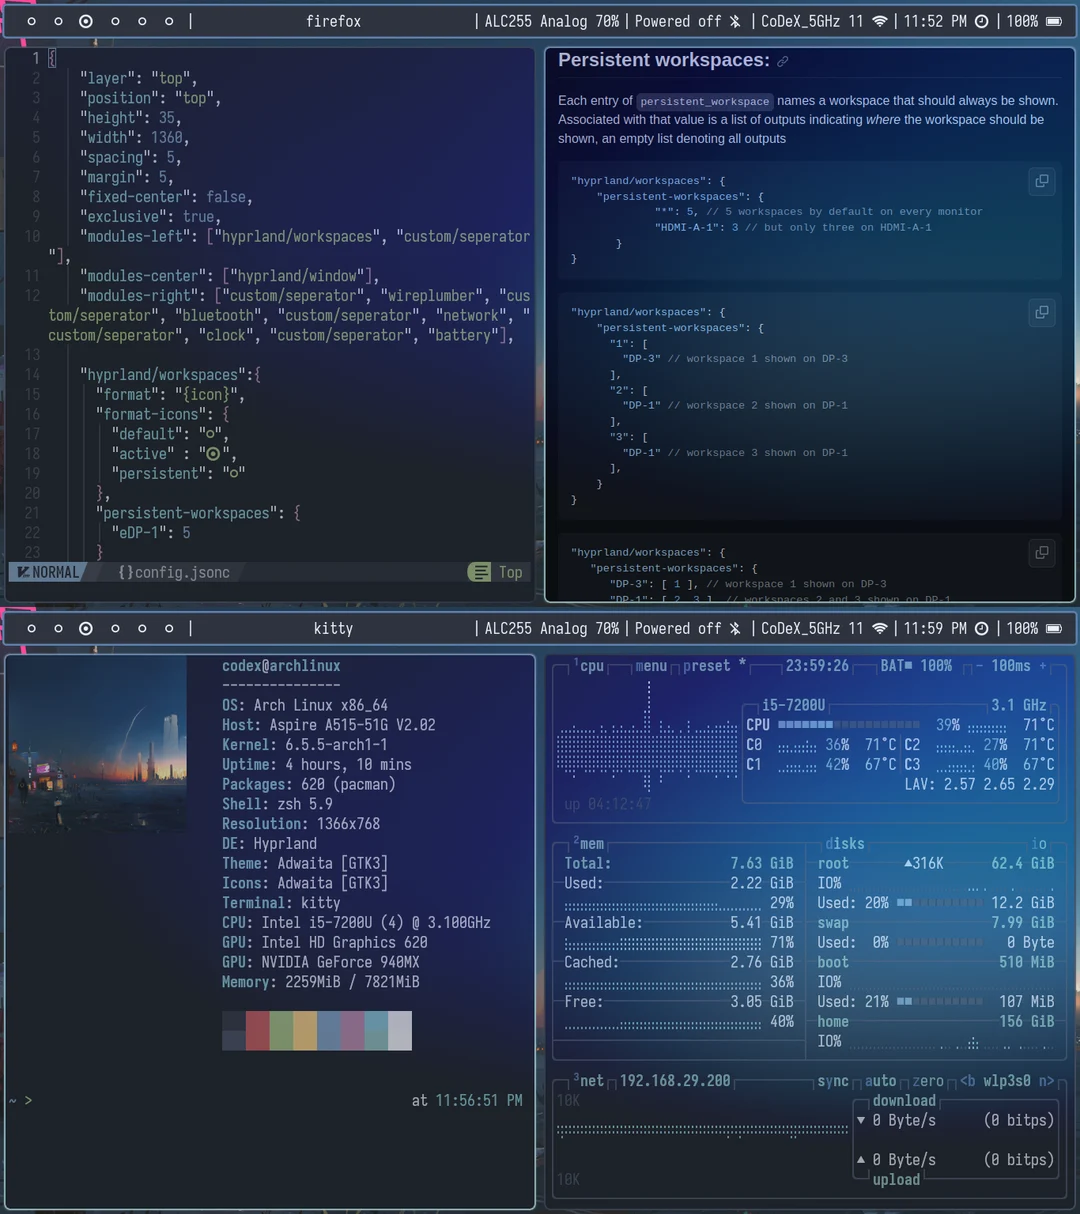This screenshot has width=1080, height=1214.
Task: Select the red swatch in the fastfetch palette
Action: [x=257, y=1030]
